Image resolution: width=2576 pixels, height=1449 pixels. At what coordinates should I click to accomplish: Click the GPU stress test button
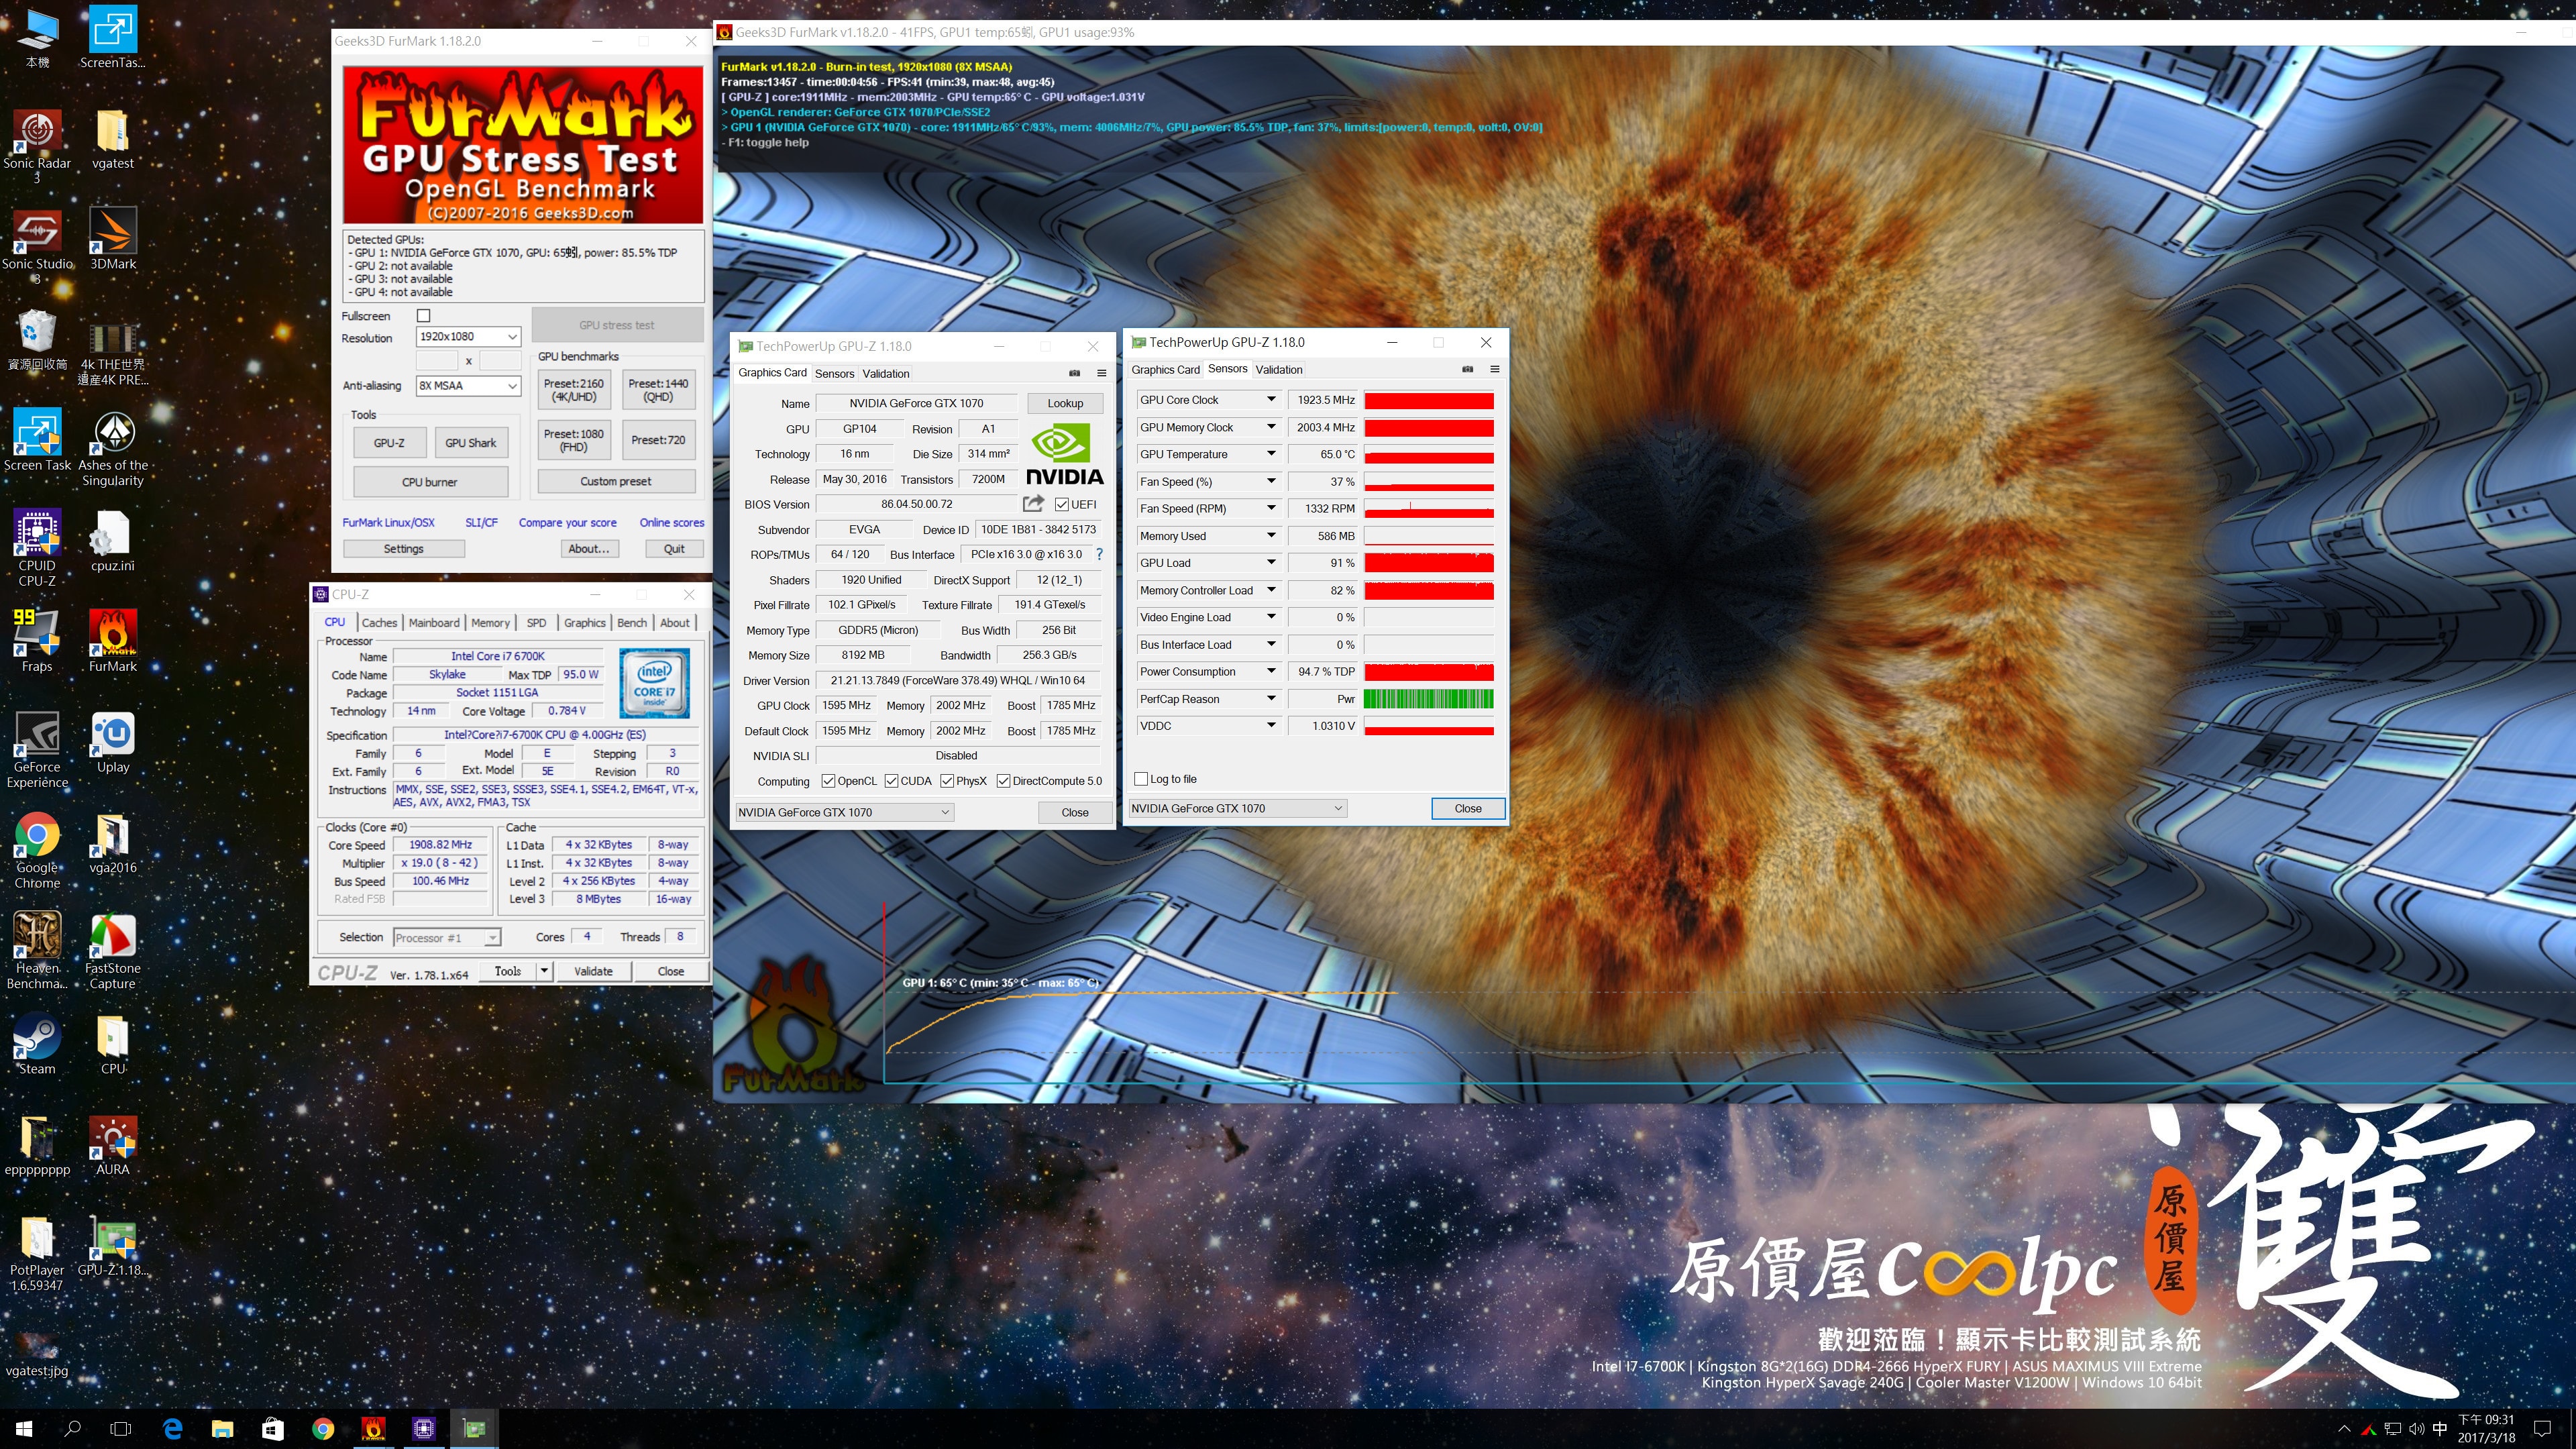coord(616,325)
